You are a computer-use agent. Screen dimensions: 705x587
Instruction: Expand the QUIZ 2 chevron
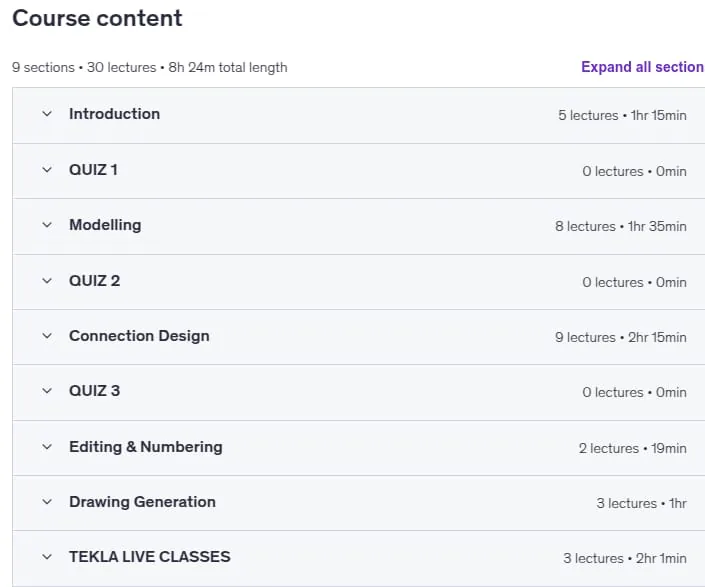pyautogui.click(x=47, y=281)
